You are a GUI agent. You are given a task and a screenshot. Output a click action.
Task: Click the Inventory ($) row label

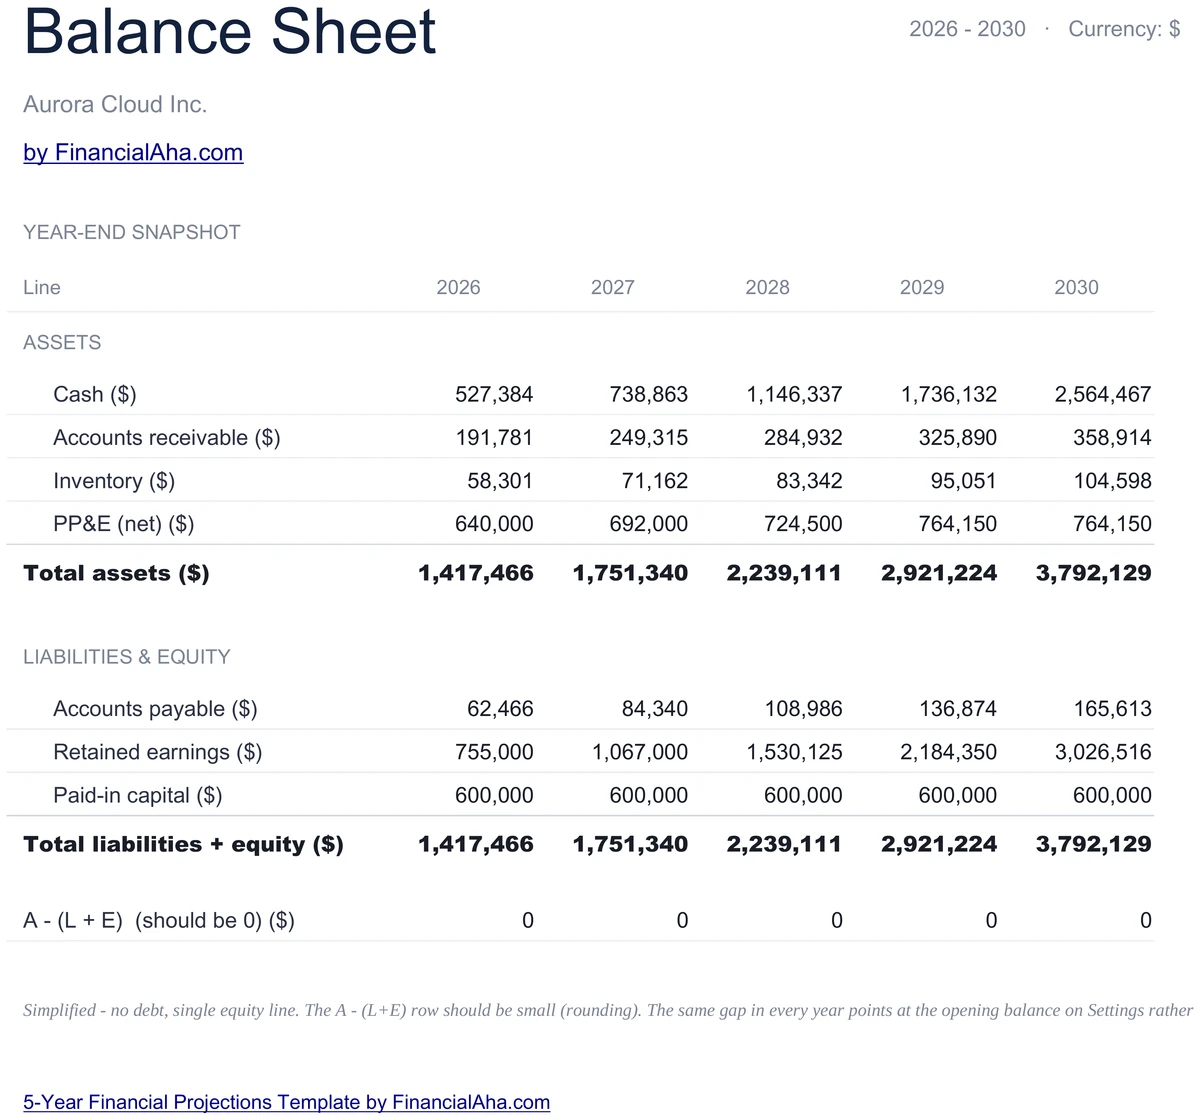(114, 481)
